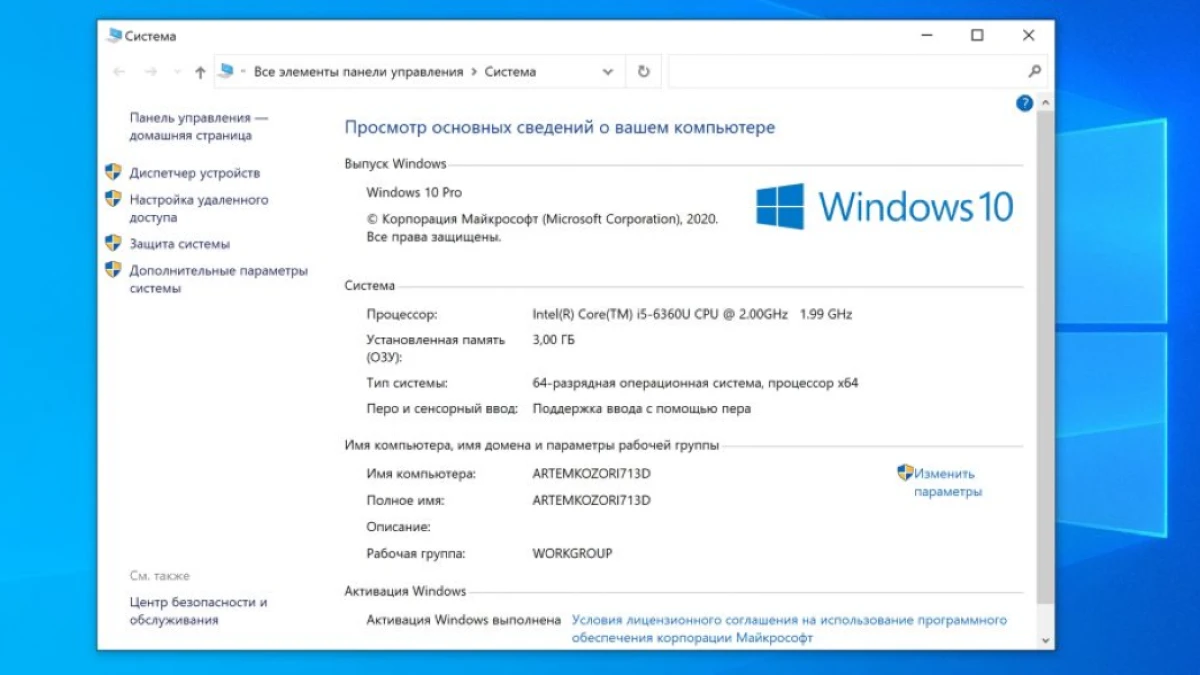The width and height of the screenshot is (1200, 675).
Task: Go up one level with Up arrow
Action: pos(200,72)
